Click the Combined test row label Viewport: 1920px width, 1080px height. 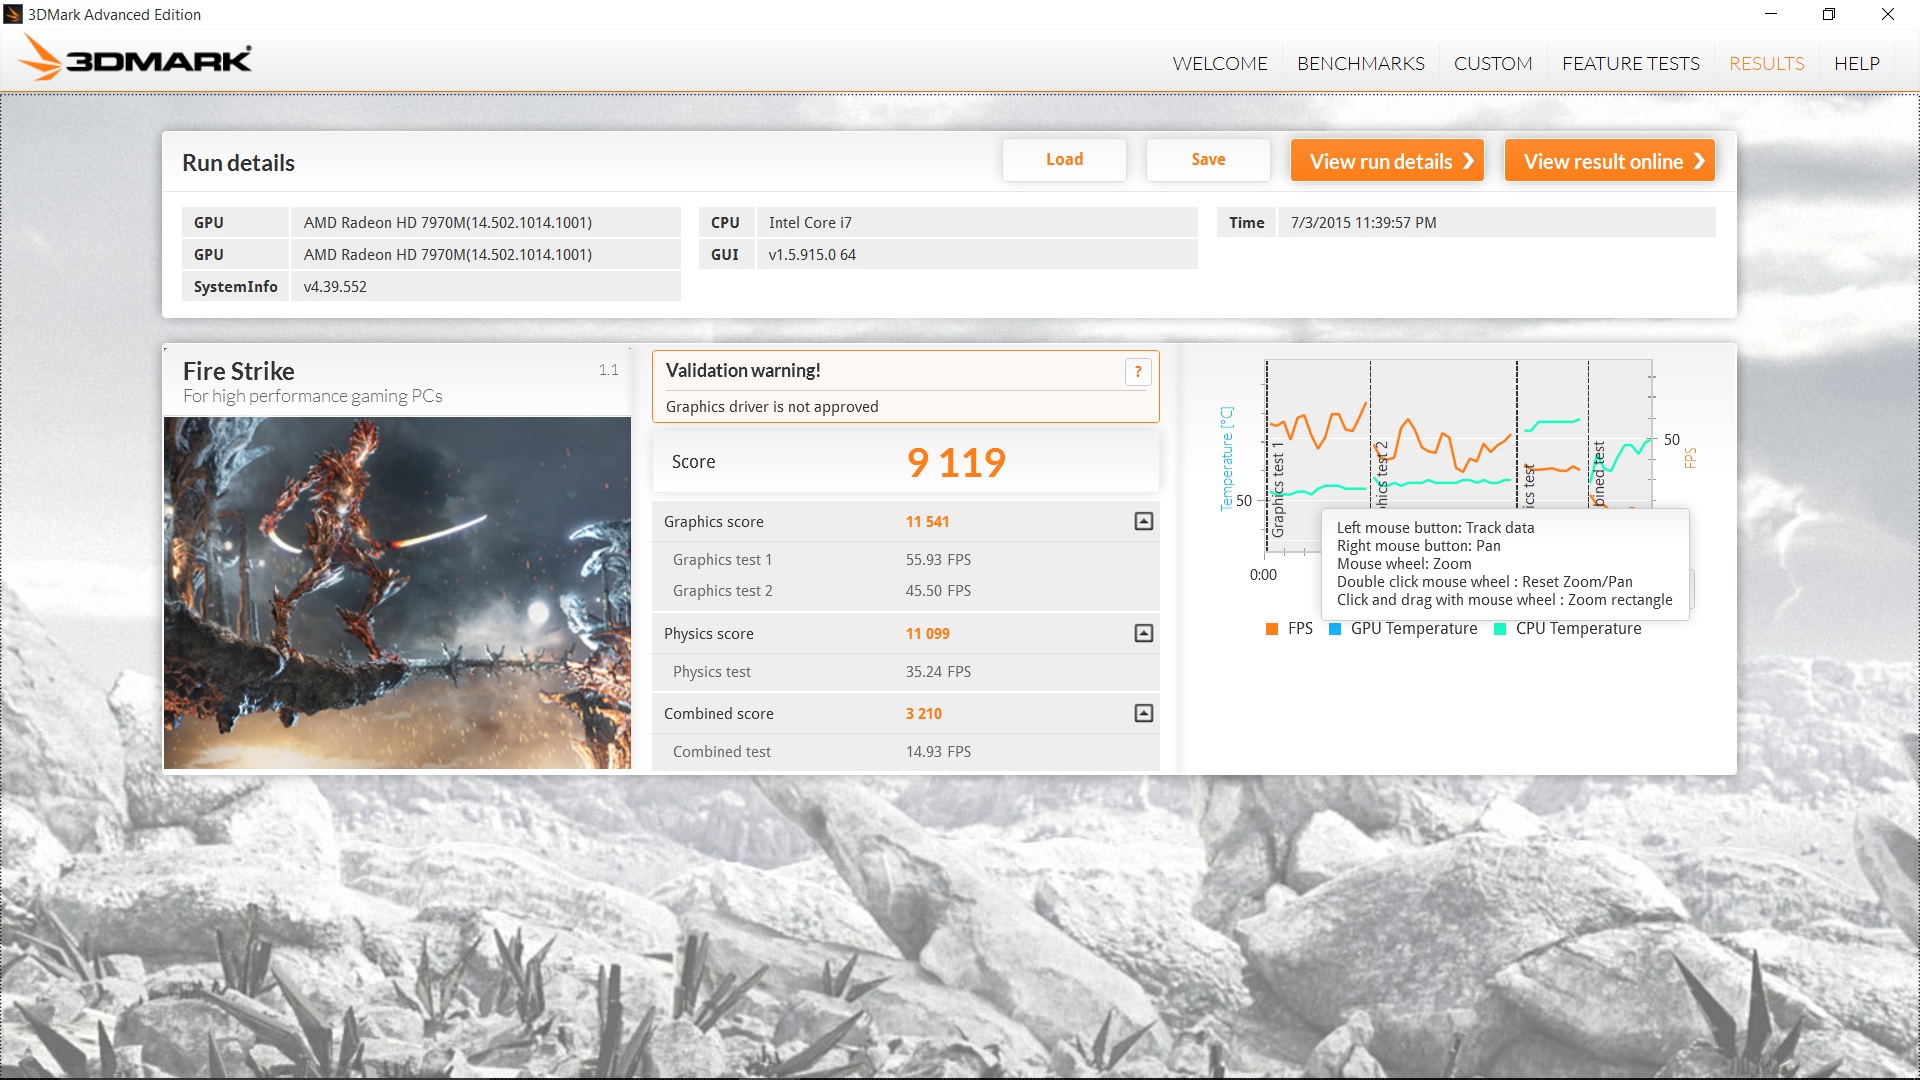(x=721, y=752)
